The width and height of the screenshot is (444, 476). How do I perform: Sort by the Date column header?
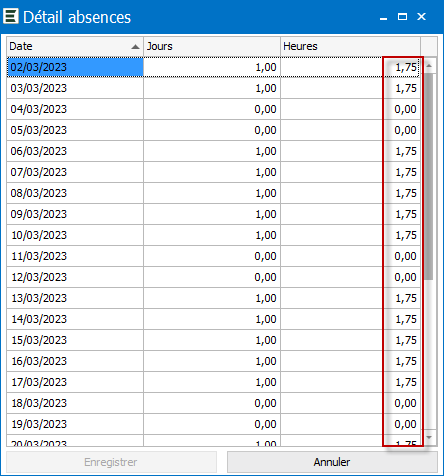click(x=75, y=46)
